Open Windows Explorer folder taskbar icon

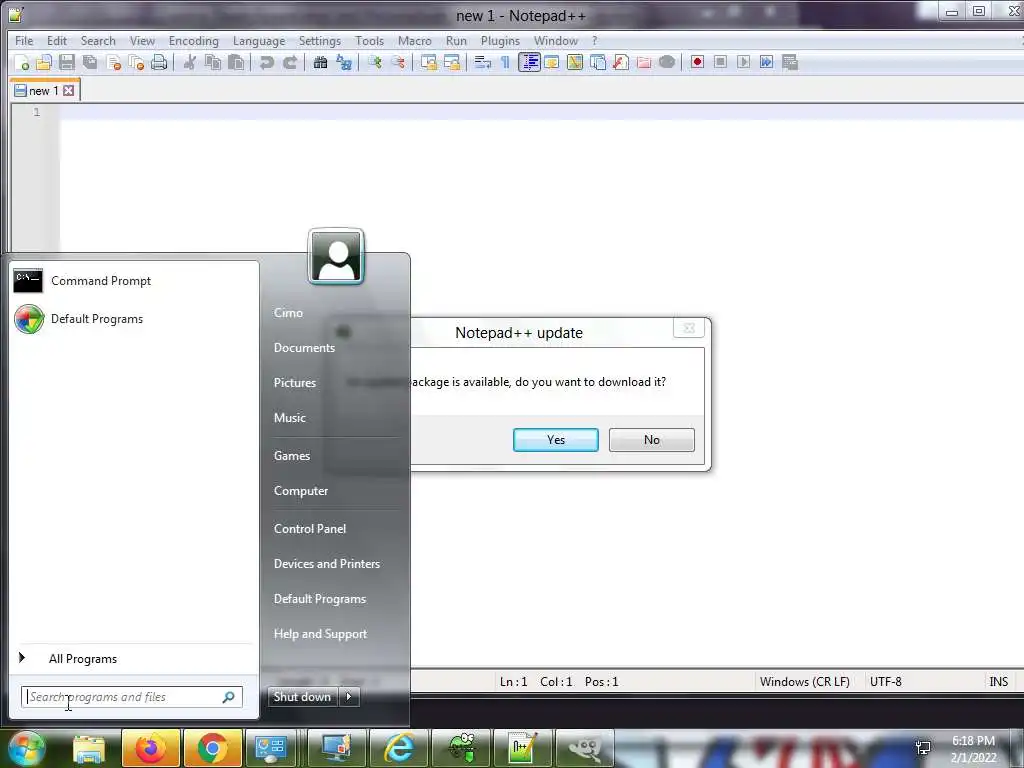coord(89,748)
